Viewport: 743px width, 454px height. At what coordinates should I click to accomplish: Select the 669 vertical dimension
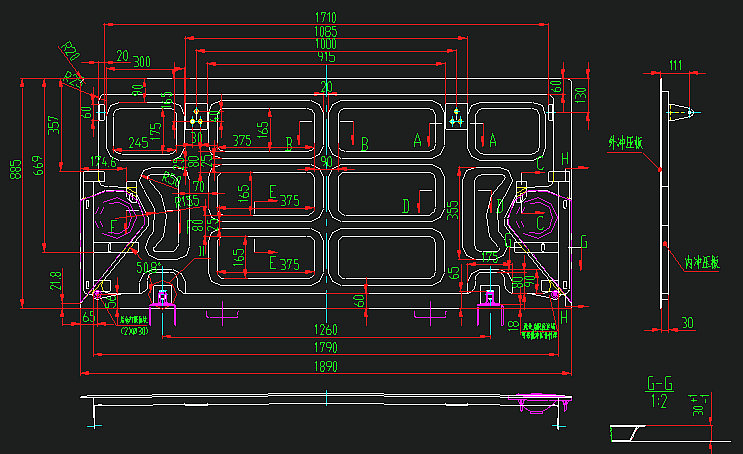[37, 165]
